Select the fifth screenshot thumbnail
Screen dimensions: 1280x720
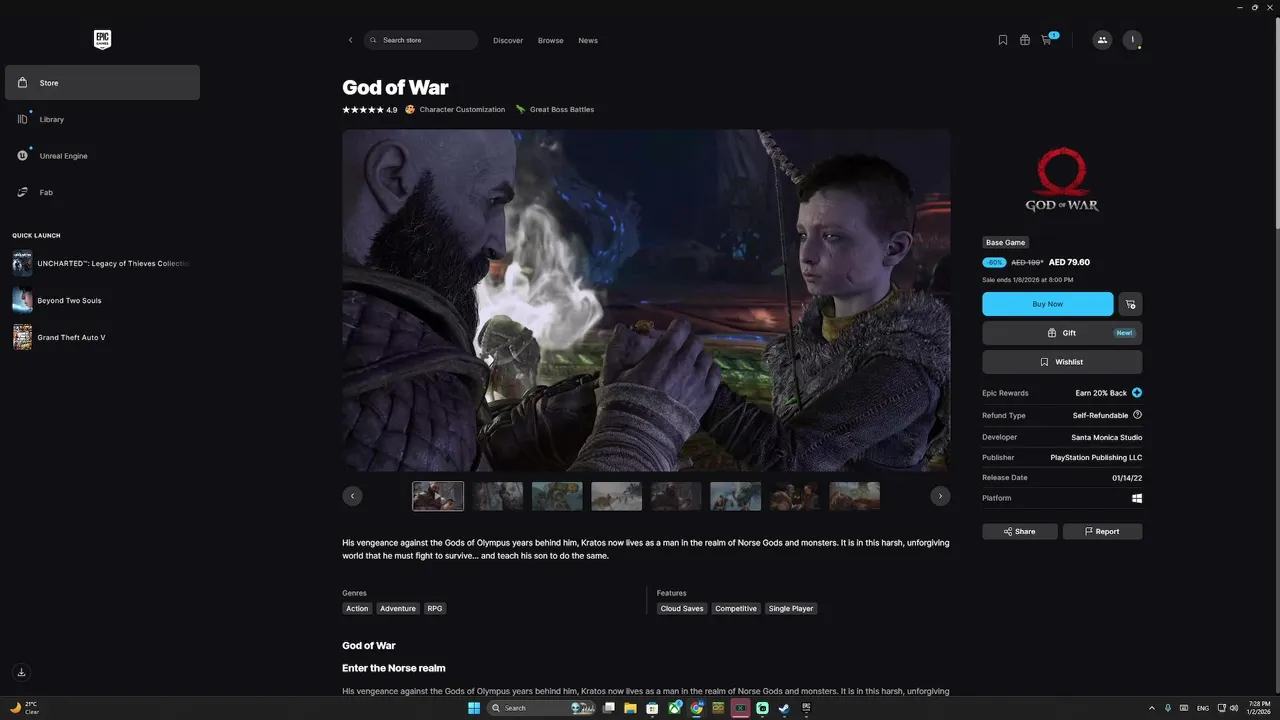tap(676, 496)
